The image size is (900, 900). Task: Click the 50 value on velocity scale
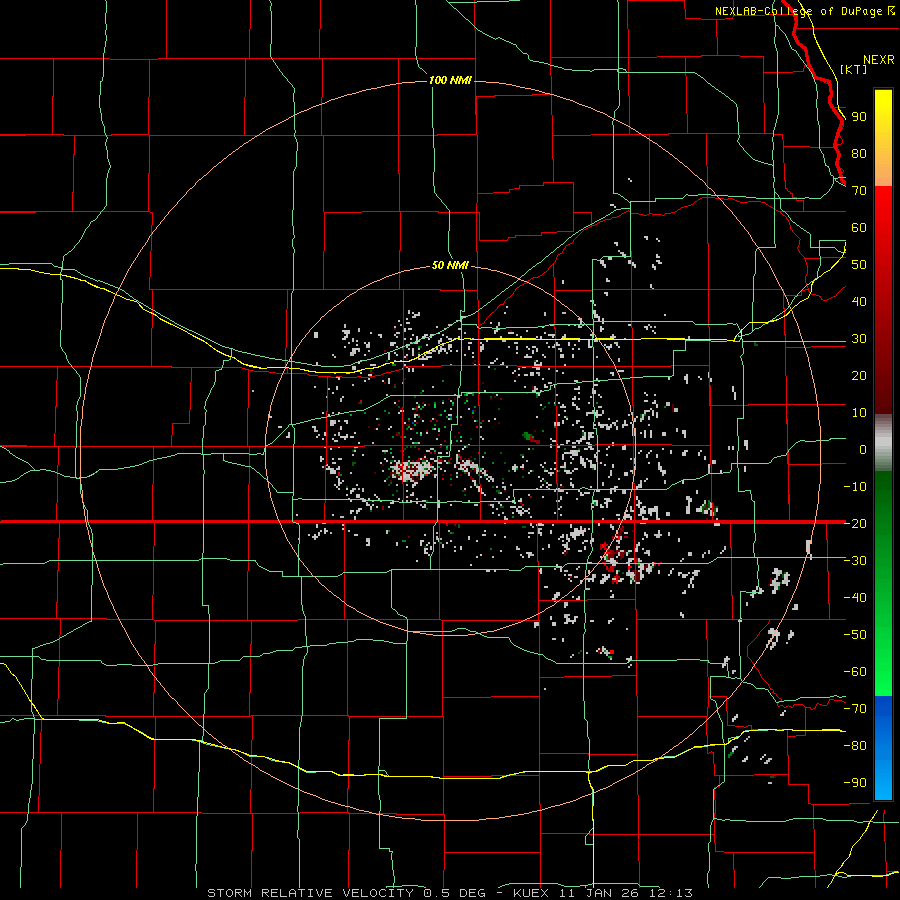click(x=859, y=265)
